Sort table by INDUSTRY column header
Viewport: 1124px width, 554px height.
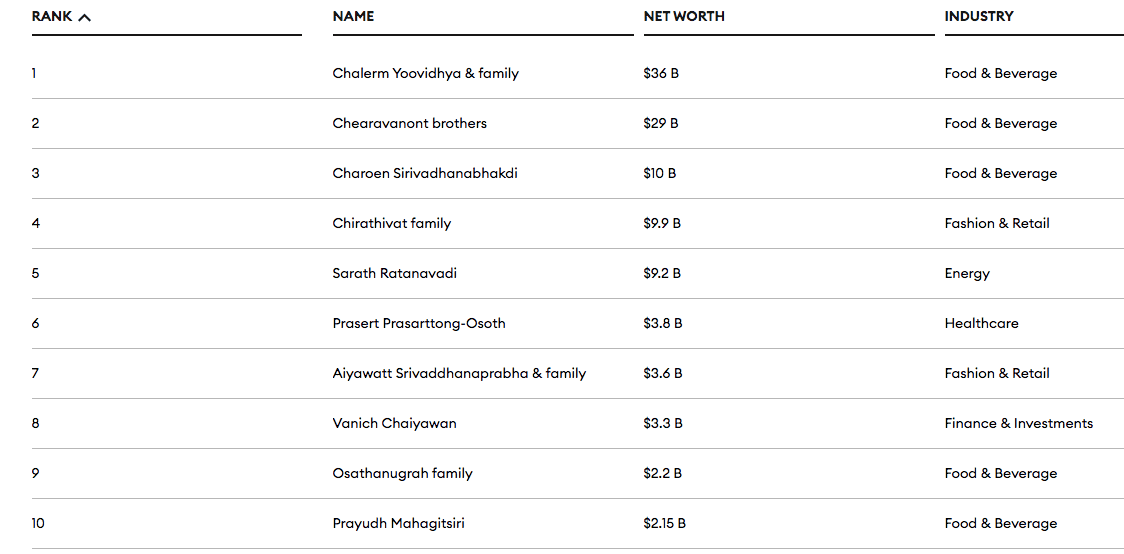[x=979, y=16]
